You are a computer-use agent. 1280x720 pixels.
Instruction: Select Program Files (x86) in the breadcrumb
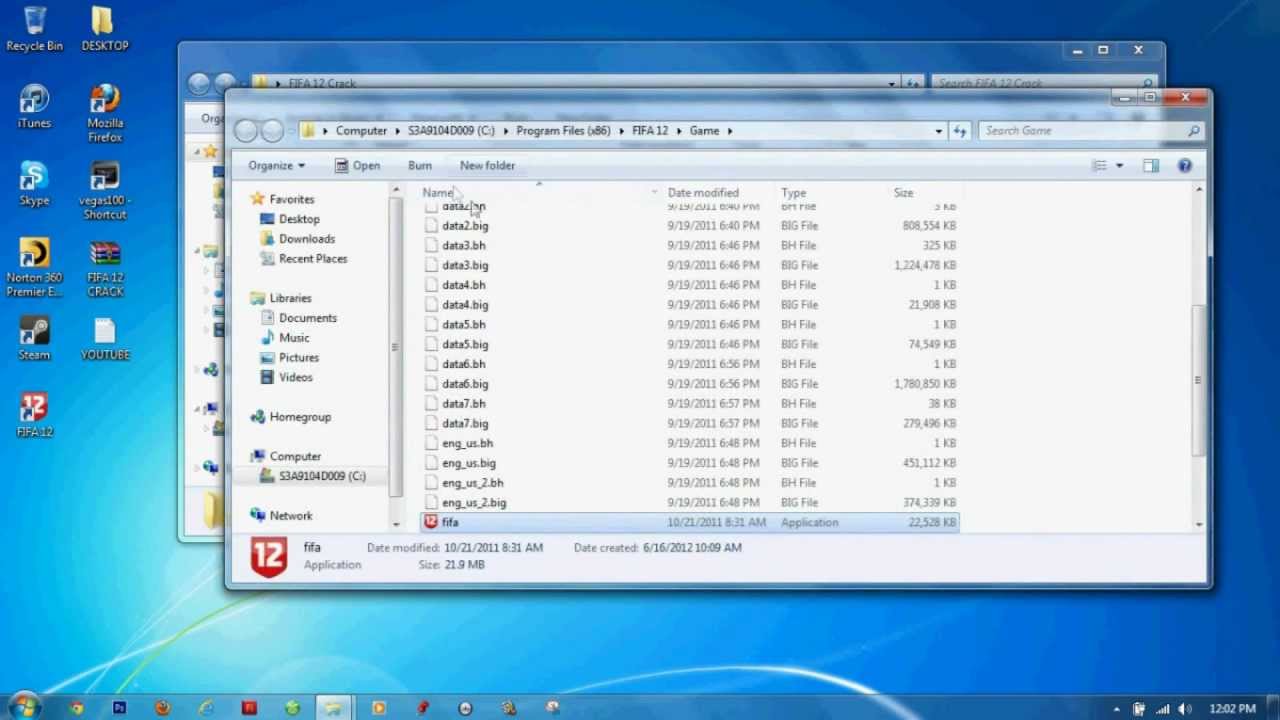coord(563,131)
